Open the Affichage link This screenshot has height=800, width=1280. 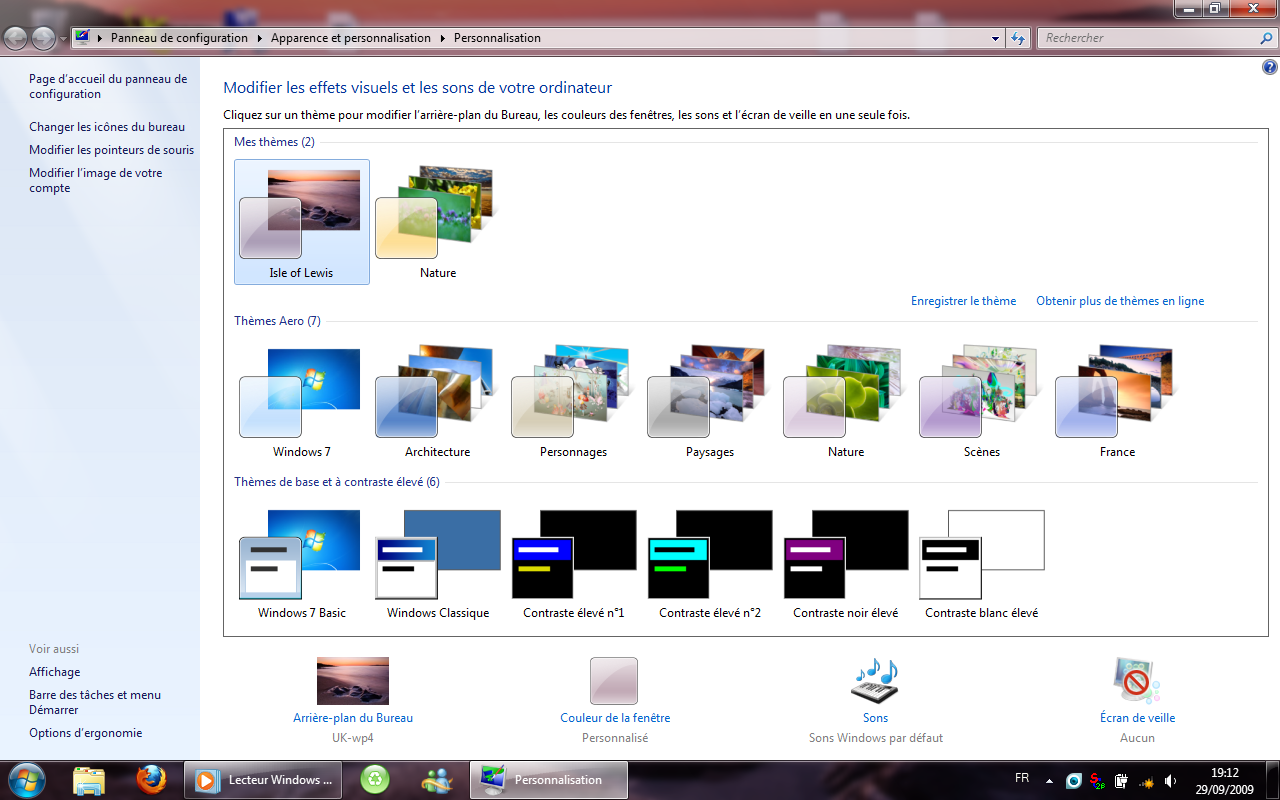click(55, 672)
